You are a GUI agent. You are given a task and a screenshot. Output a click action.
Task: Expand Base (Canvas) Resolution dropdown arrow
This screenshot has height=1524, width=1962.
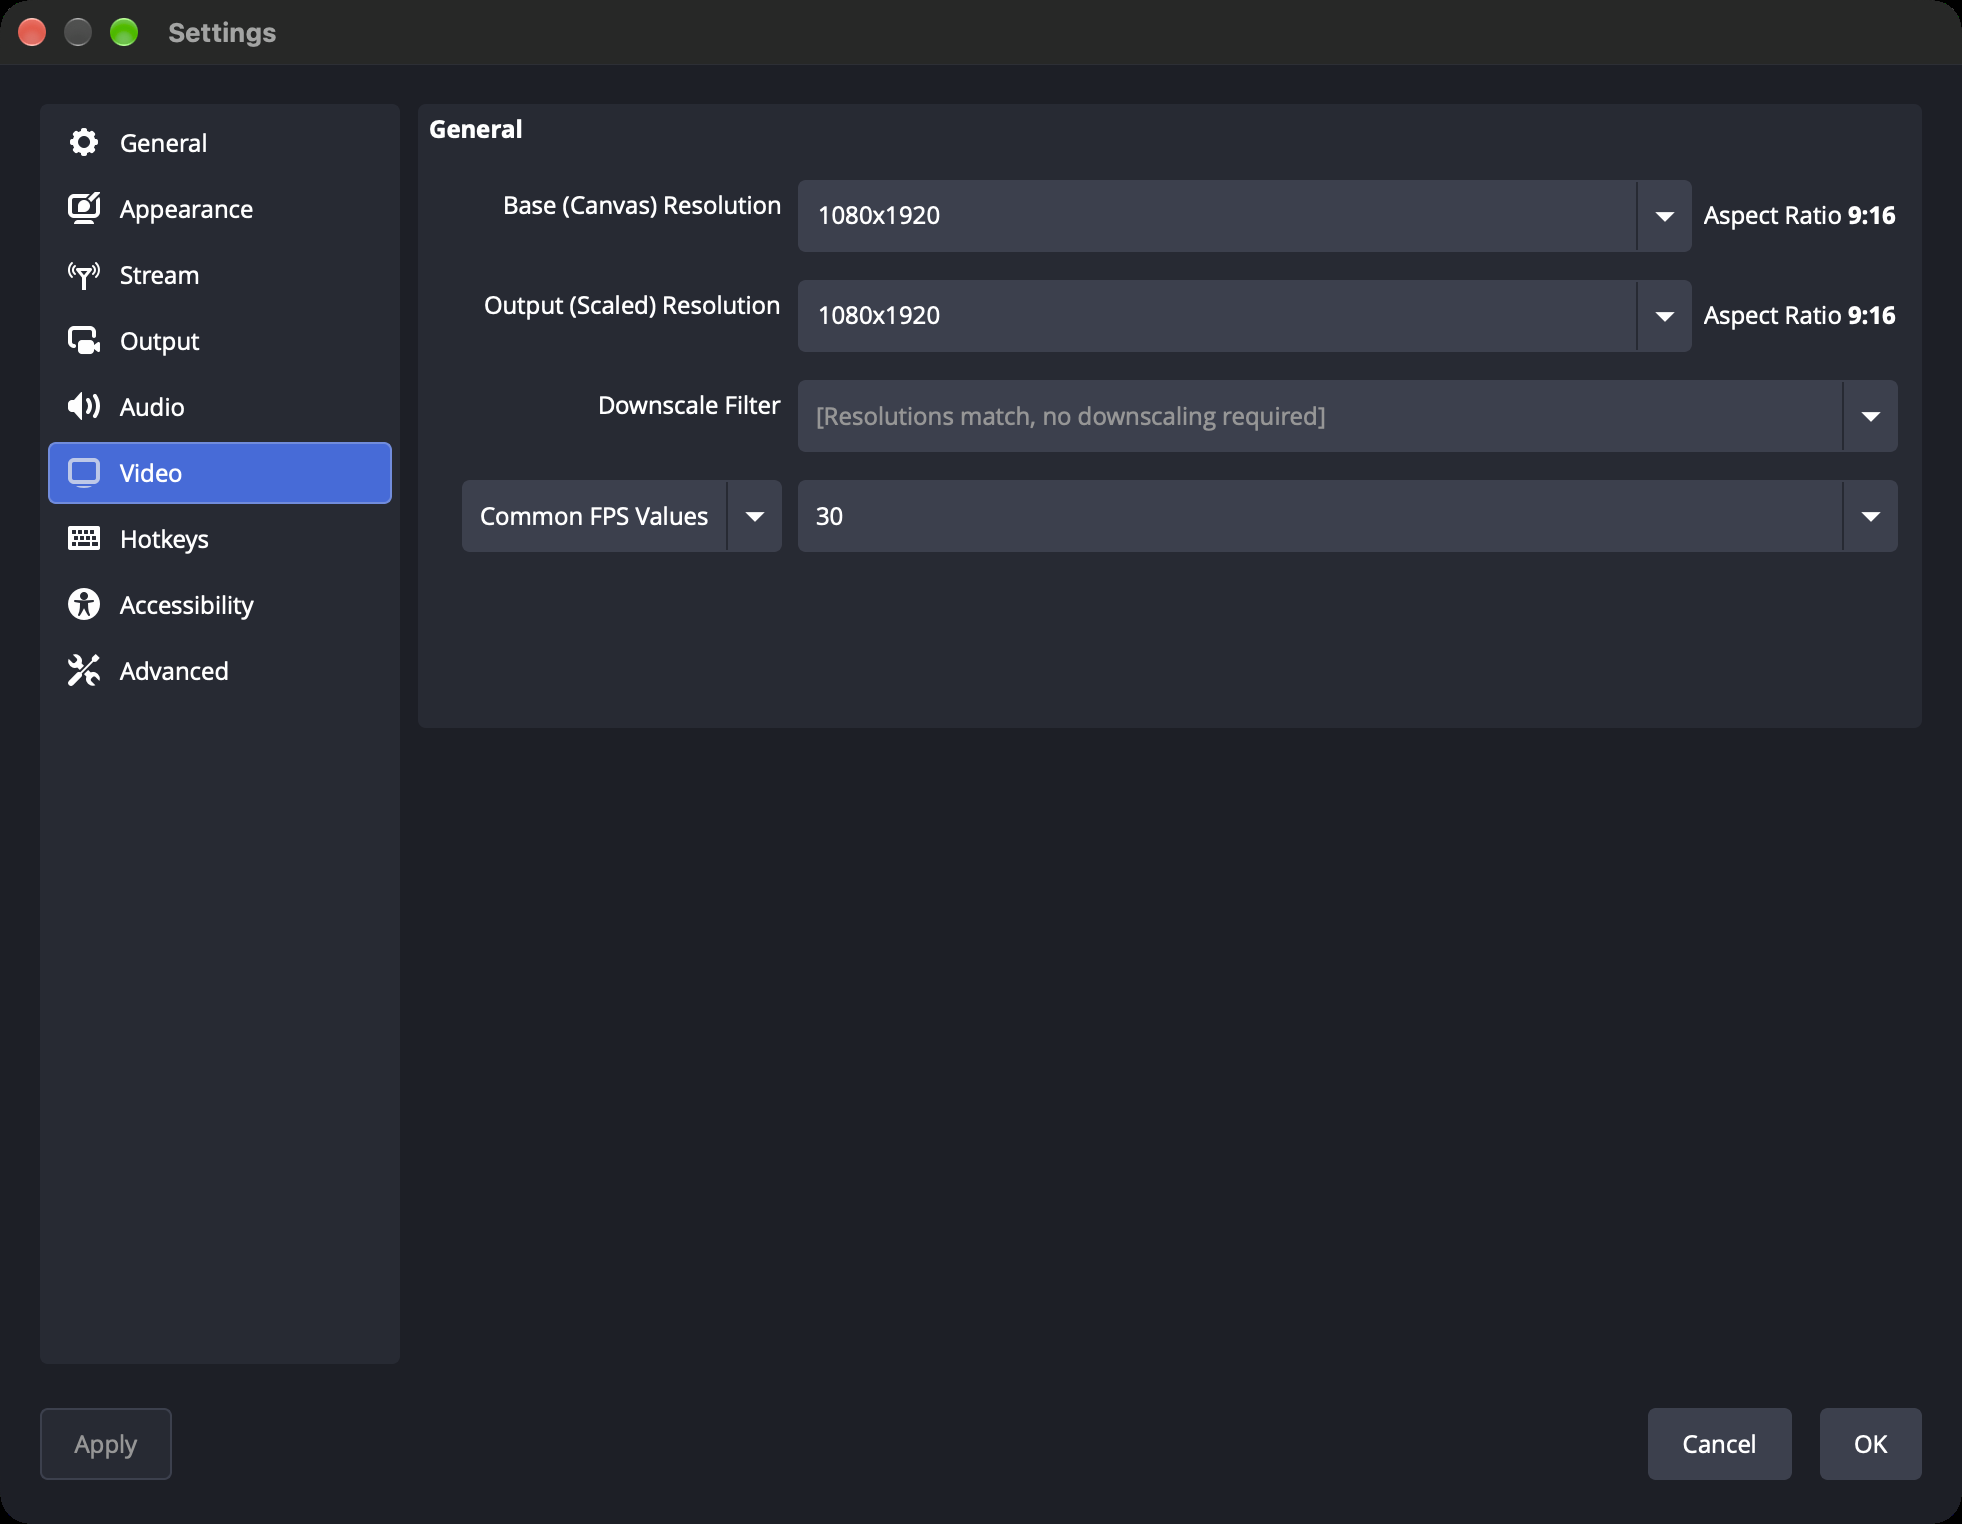[x=1664, y=216]
